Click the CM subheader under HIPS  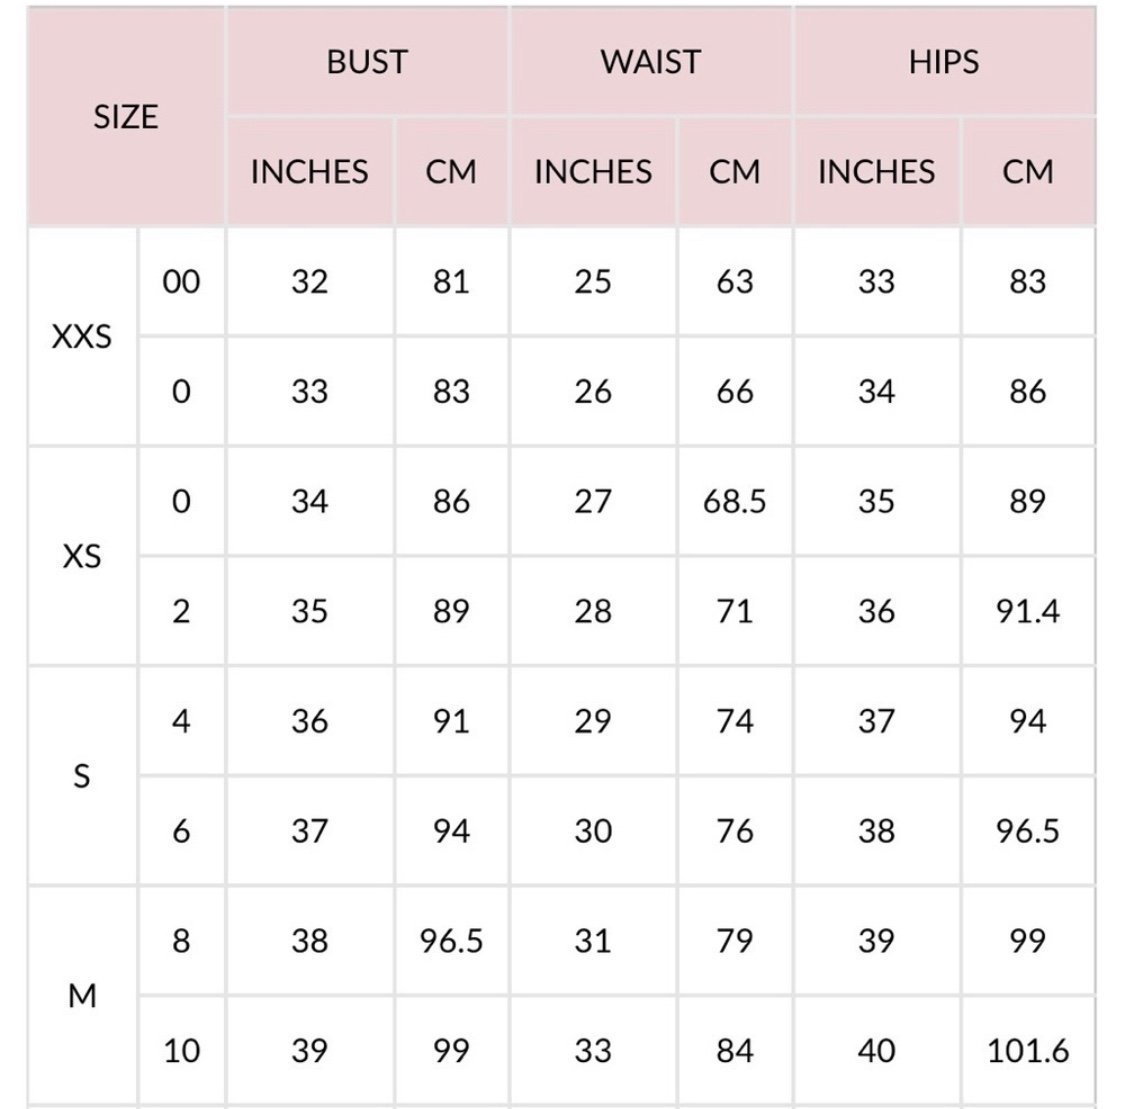pyautogui.click(x=1028, y=172)
